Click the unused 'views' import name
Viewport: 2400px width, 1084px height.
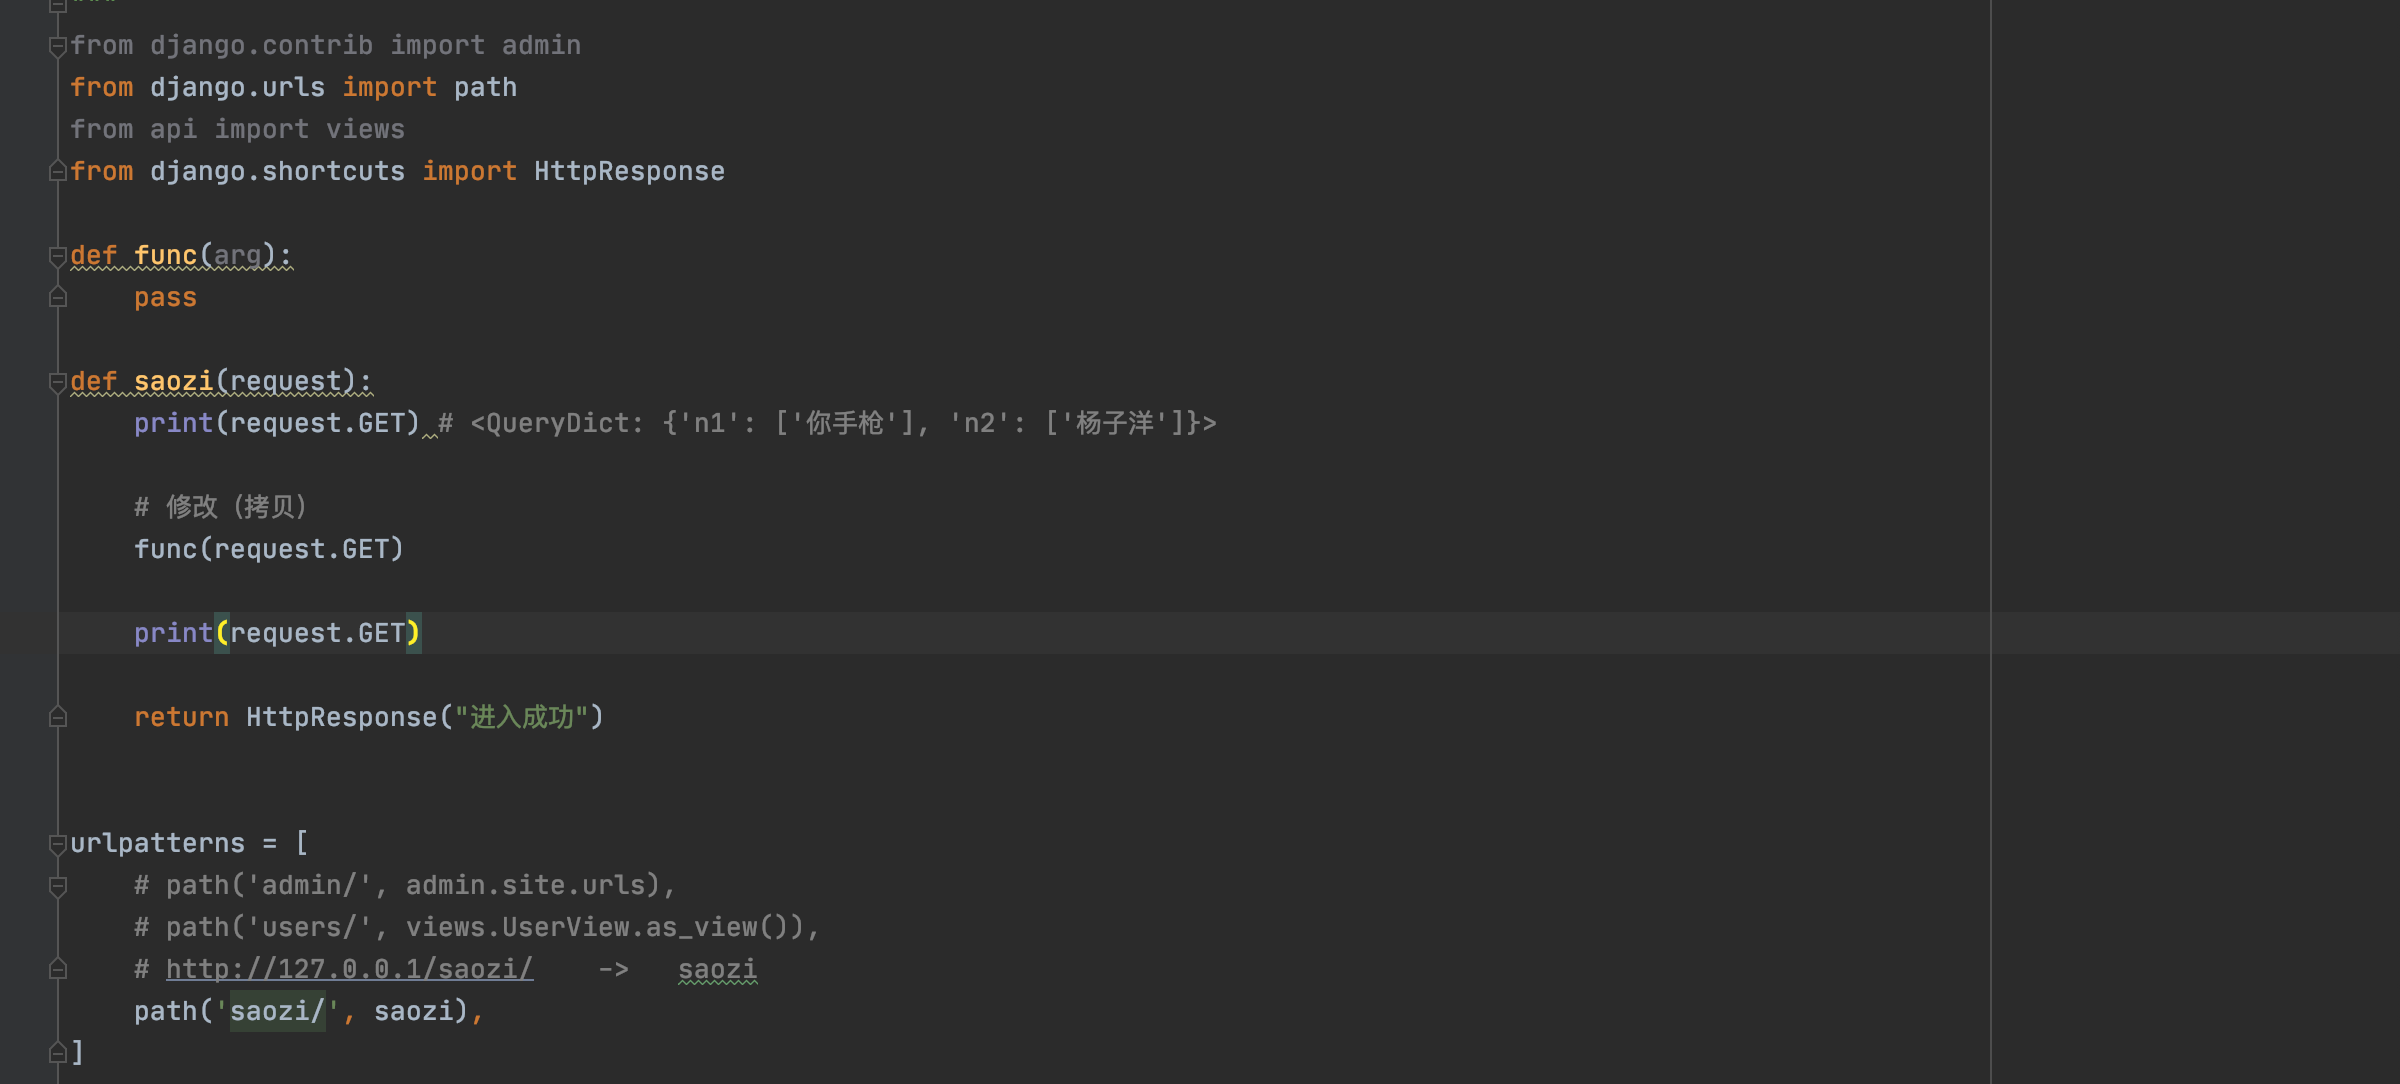tap(365, 129)
